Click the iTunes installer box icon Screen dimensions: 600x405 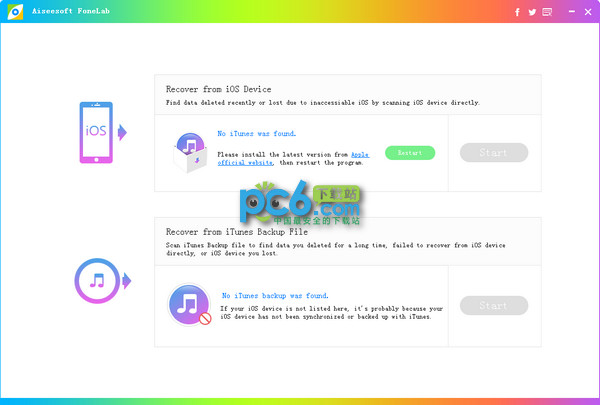[x=190, y=152]
